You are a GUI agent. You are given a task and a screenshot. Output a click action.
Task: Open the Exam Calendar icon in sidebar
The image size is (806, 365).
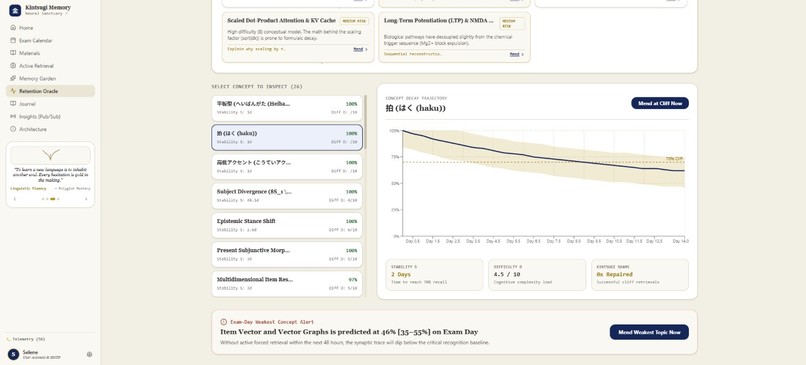point(13,40)
